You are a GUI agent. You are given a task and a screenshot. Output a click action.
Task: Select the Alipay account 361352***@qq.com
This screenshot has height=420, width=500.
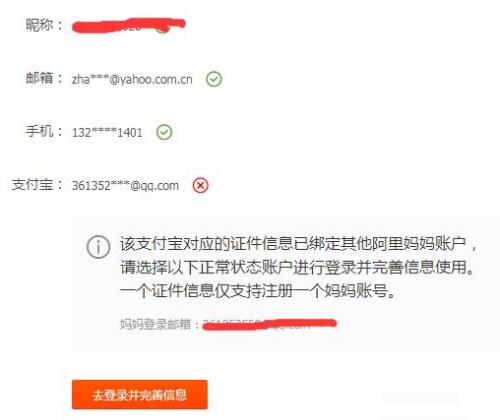coord(125,186)
